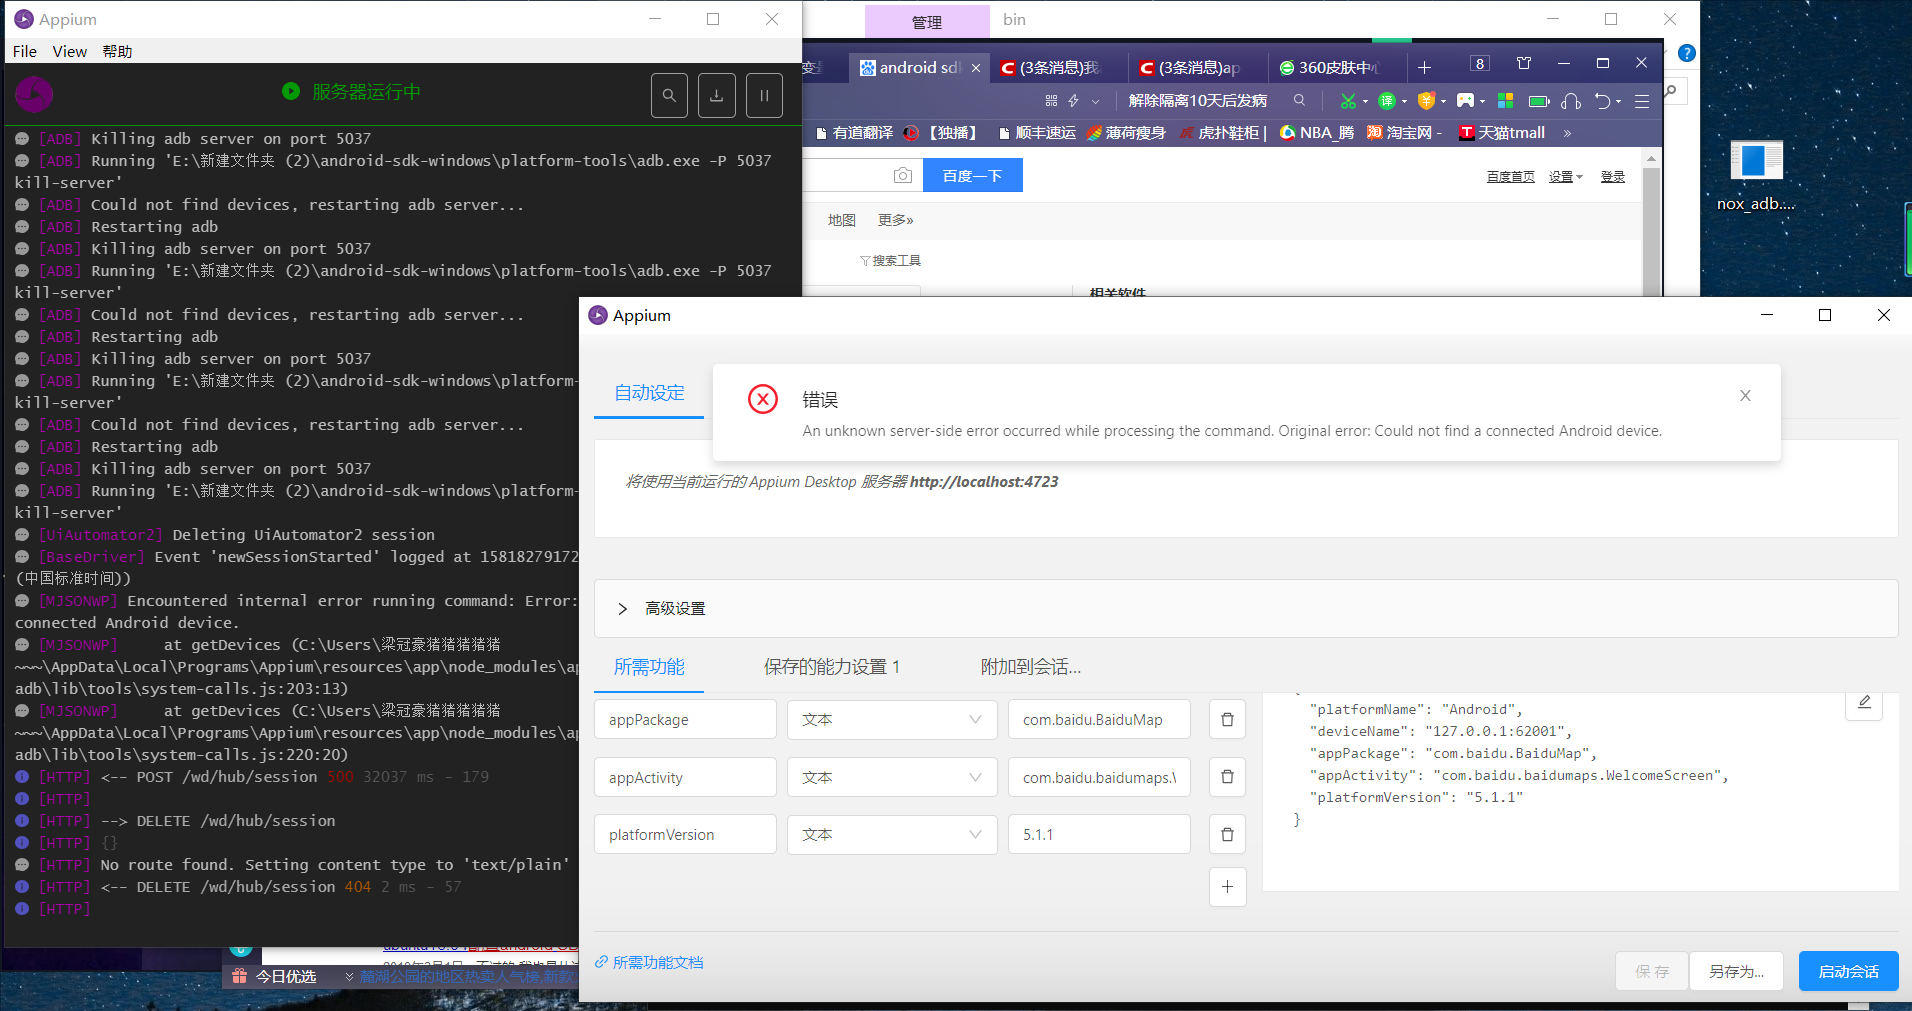
Task: Click the browser skin shirt icon
Action: pos(1524,63)
